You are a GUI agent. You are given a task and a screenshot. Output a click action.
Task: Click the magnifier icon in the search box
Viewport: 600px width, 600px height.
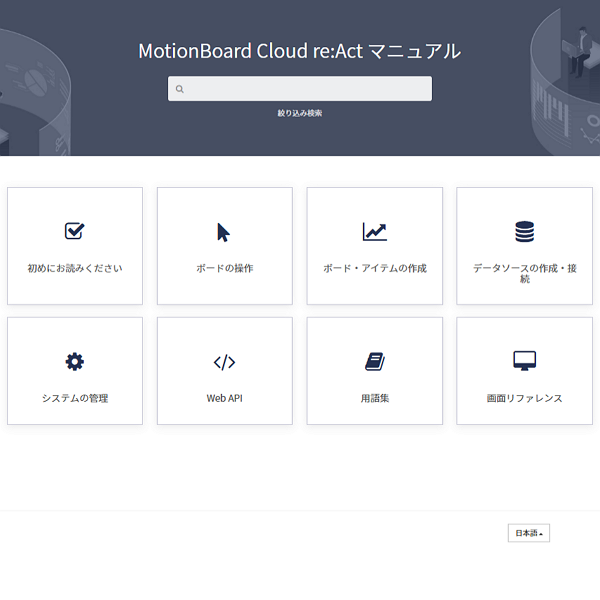click(180, 89)
